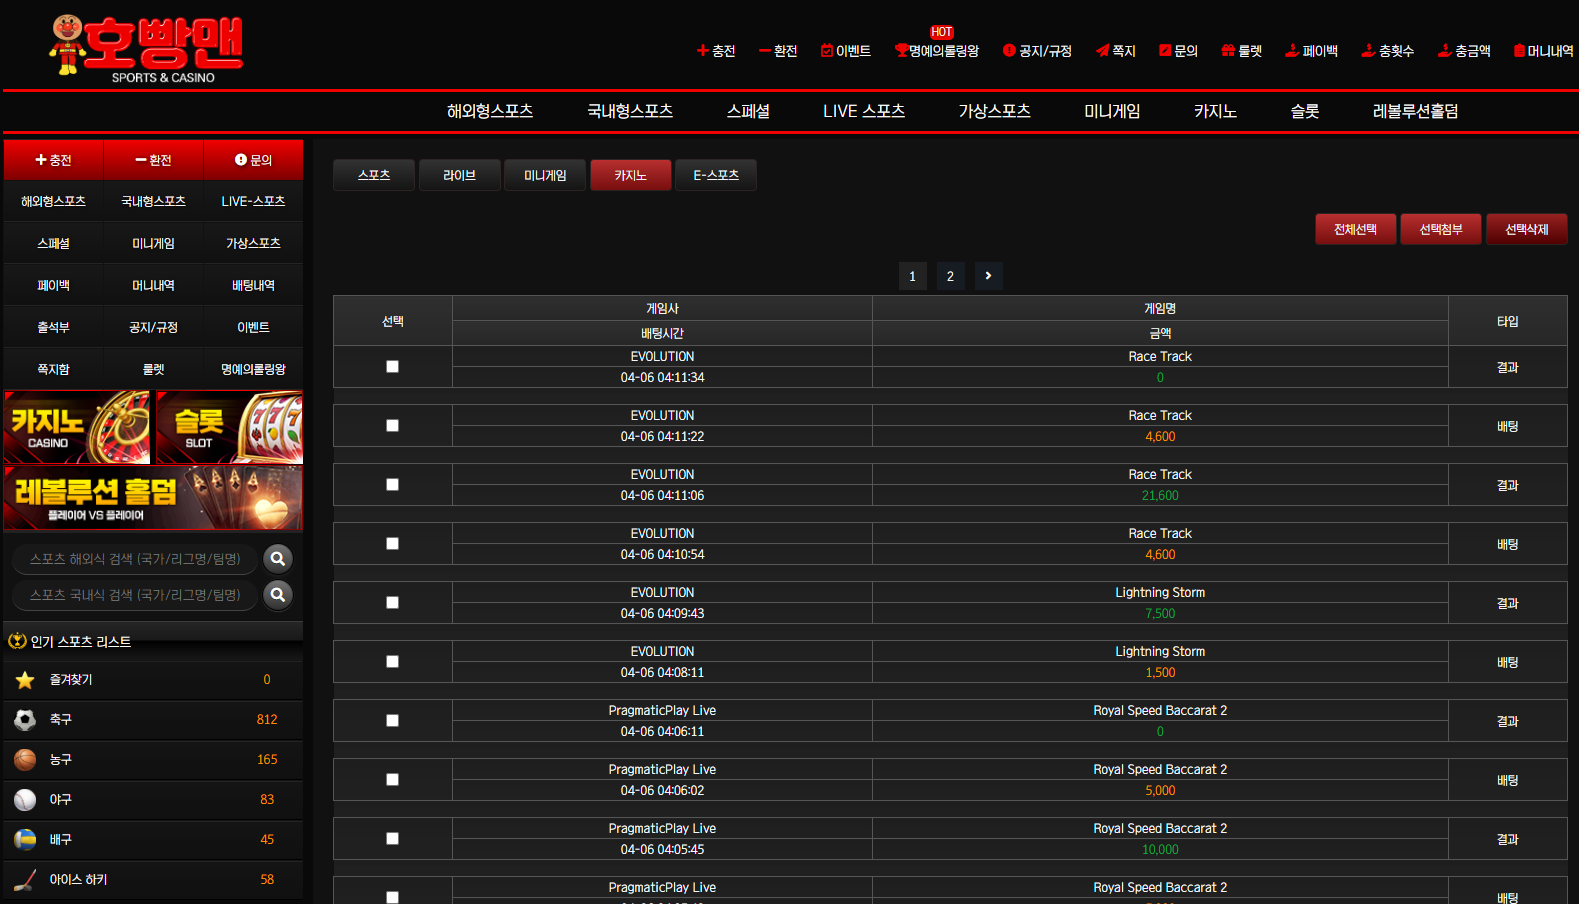Select the soccer ball icon in sports list

pos(25,720)
